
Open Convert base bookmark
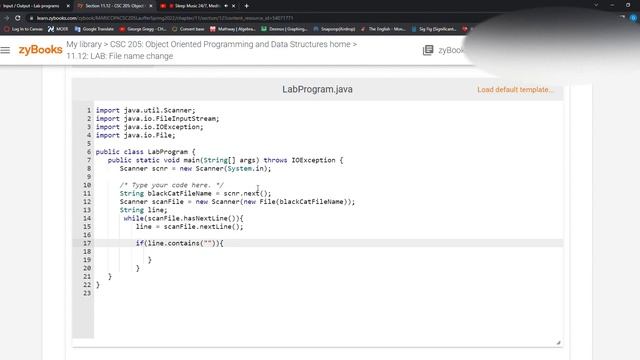(x=188, y=29)
